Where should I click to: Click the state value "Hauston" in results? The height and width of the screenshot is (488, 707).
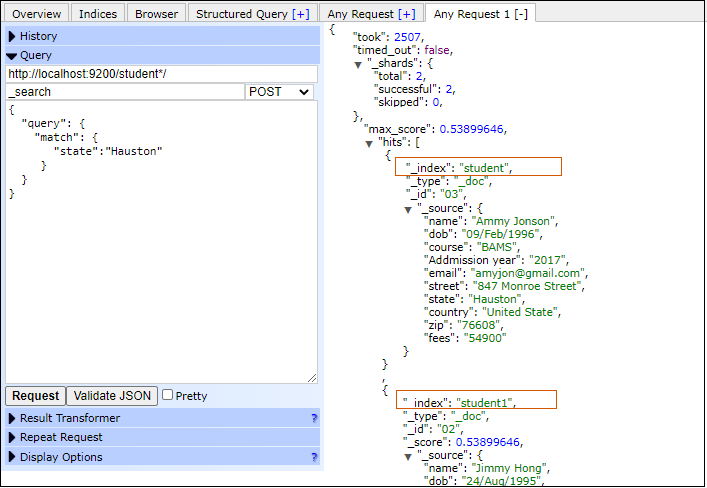coord(495,299)
